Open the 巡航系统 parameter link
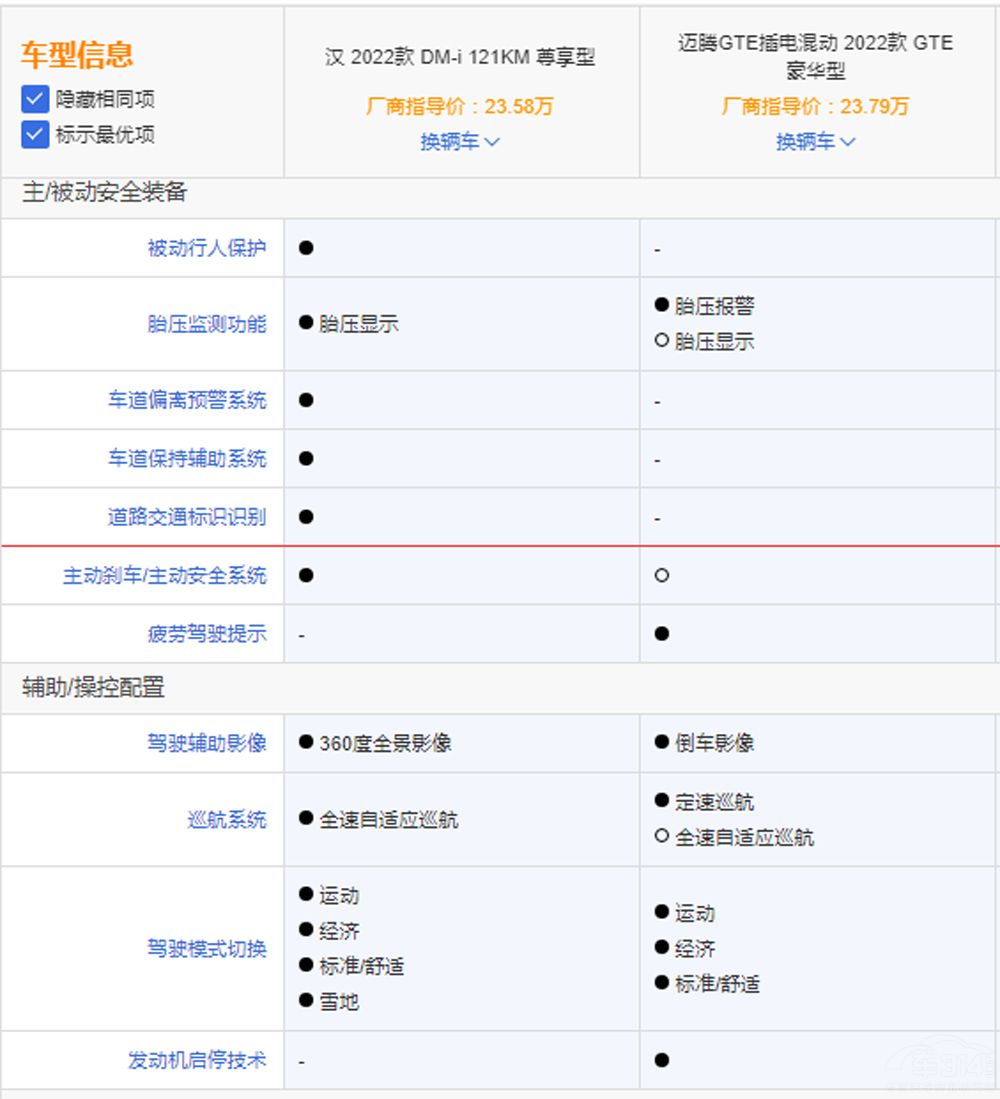 227,820
